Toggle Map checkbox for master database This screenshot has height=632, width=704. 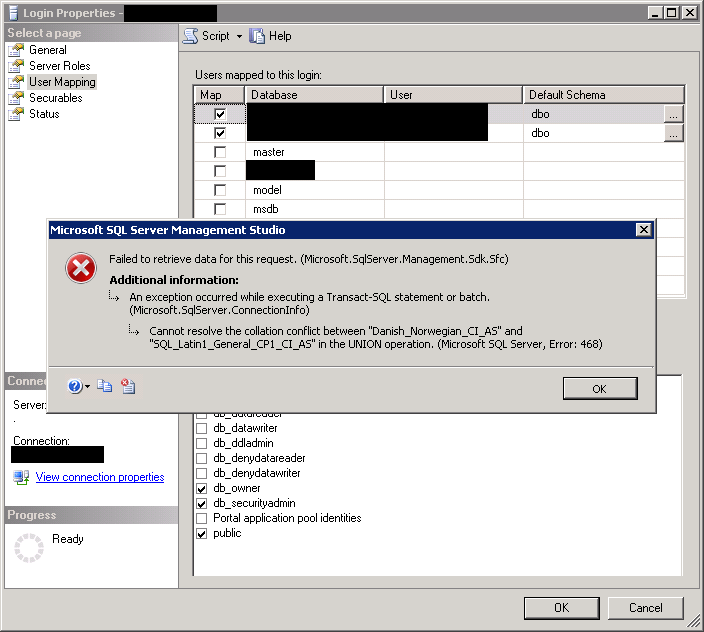(220, 152)
